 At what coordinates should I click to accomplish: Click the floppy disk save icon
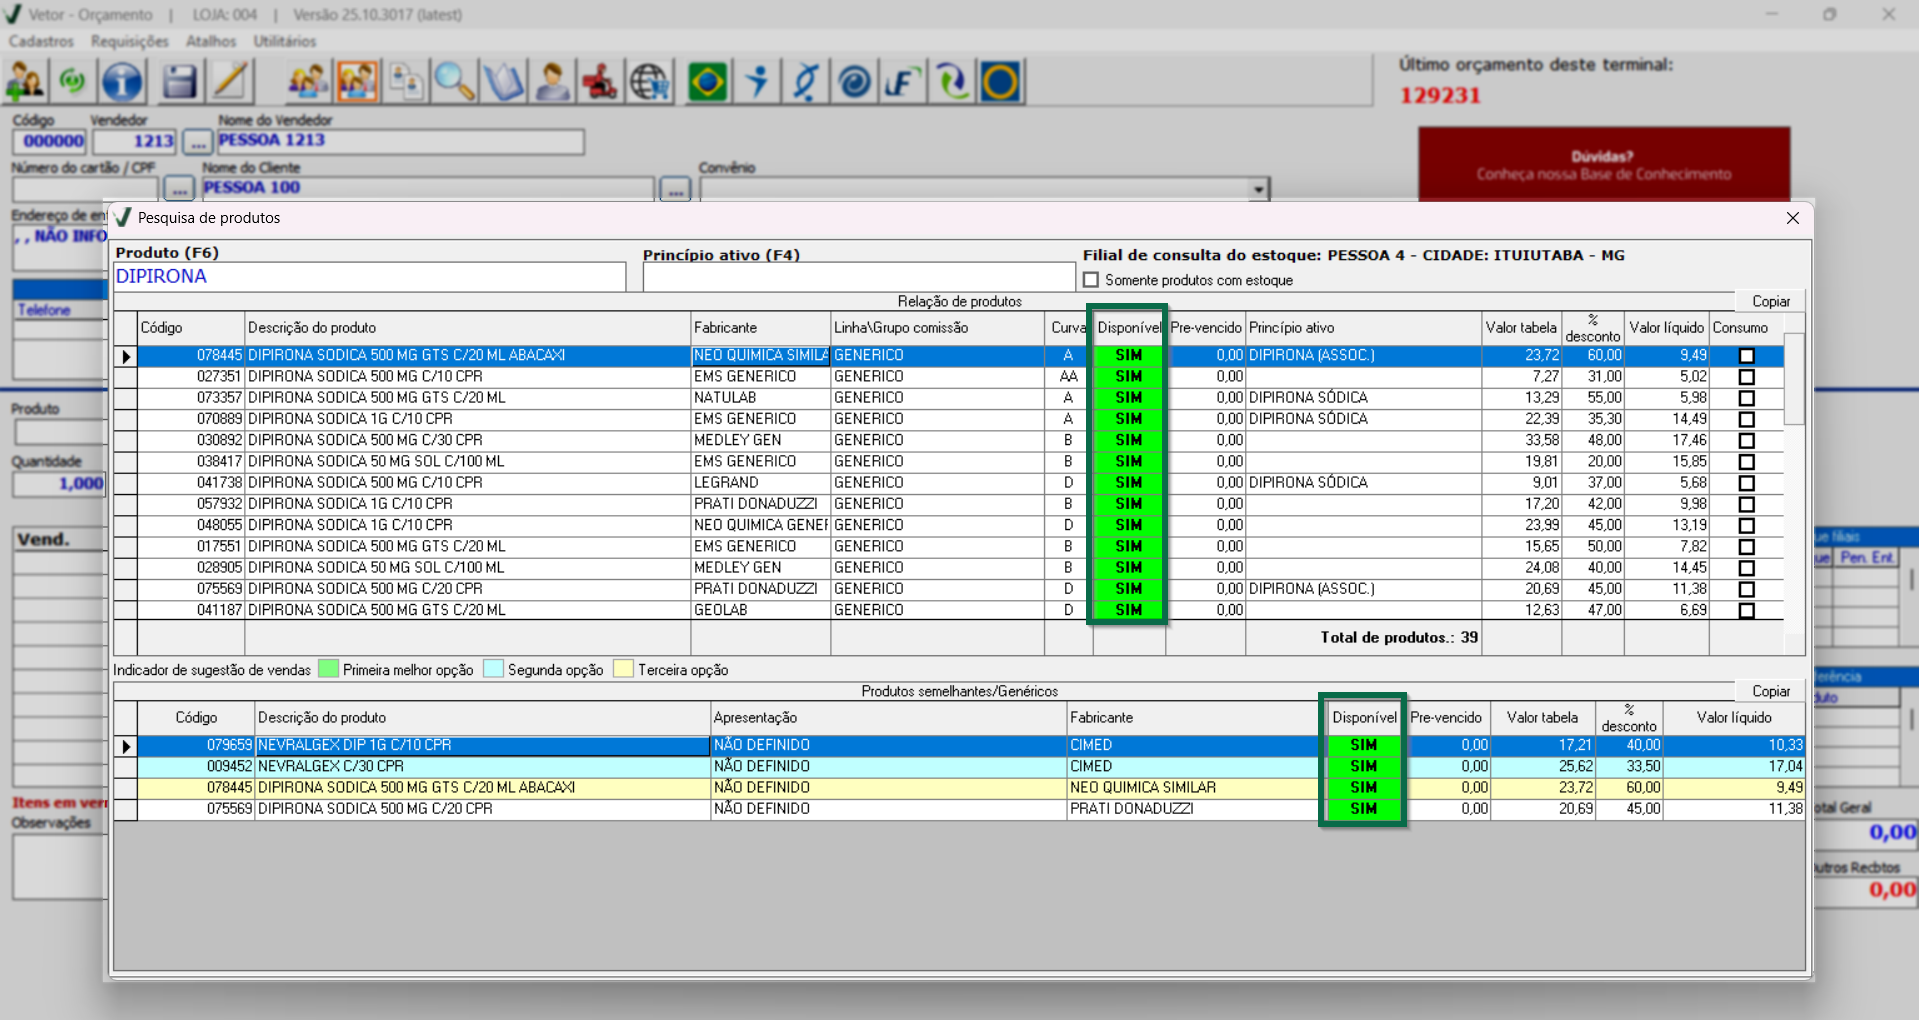(179, 82)
